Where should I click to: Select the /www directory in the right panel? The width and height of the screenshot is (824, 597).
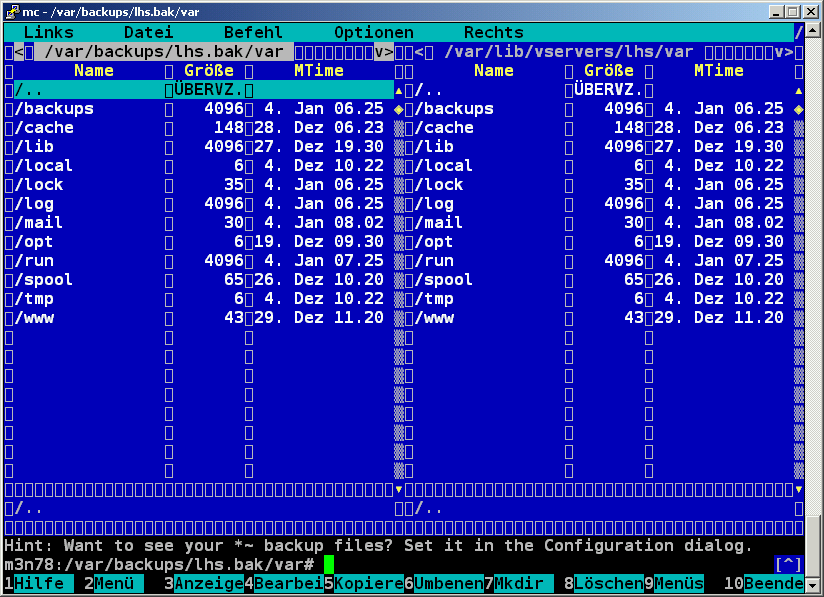pos(434,318)
